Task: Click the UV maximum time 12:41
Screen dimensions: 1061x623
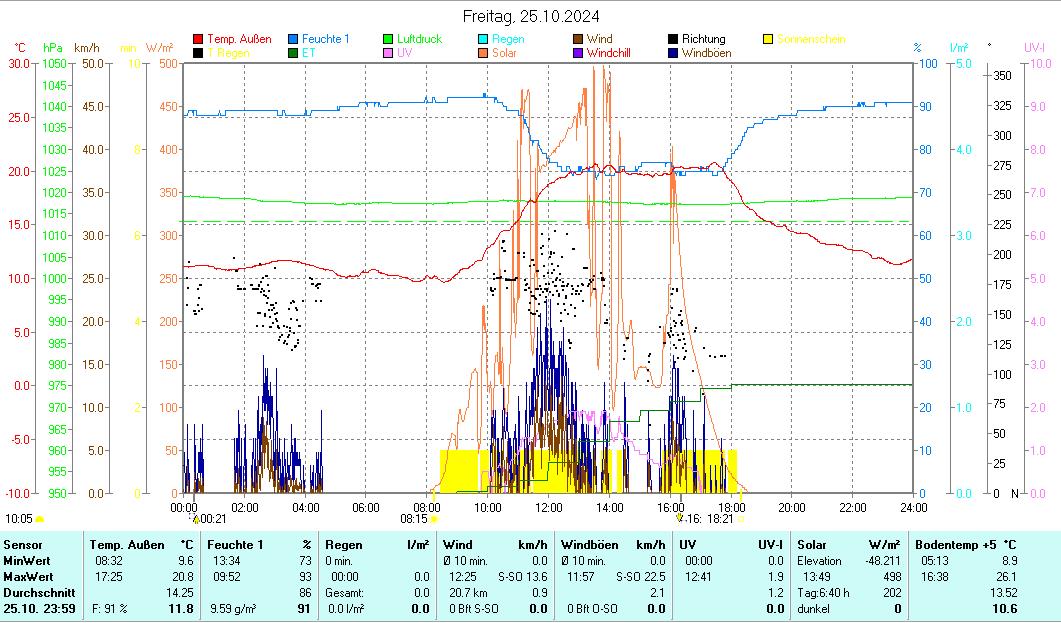Action: (698, 577)
